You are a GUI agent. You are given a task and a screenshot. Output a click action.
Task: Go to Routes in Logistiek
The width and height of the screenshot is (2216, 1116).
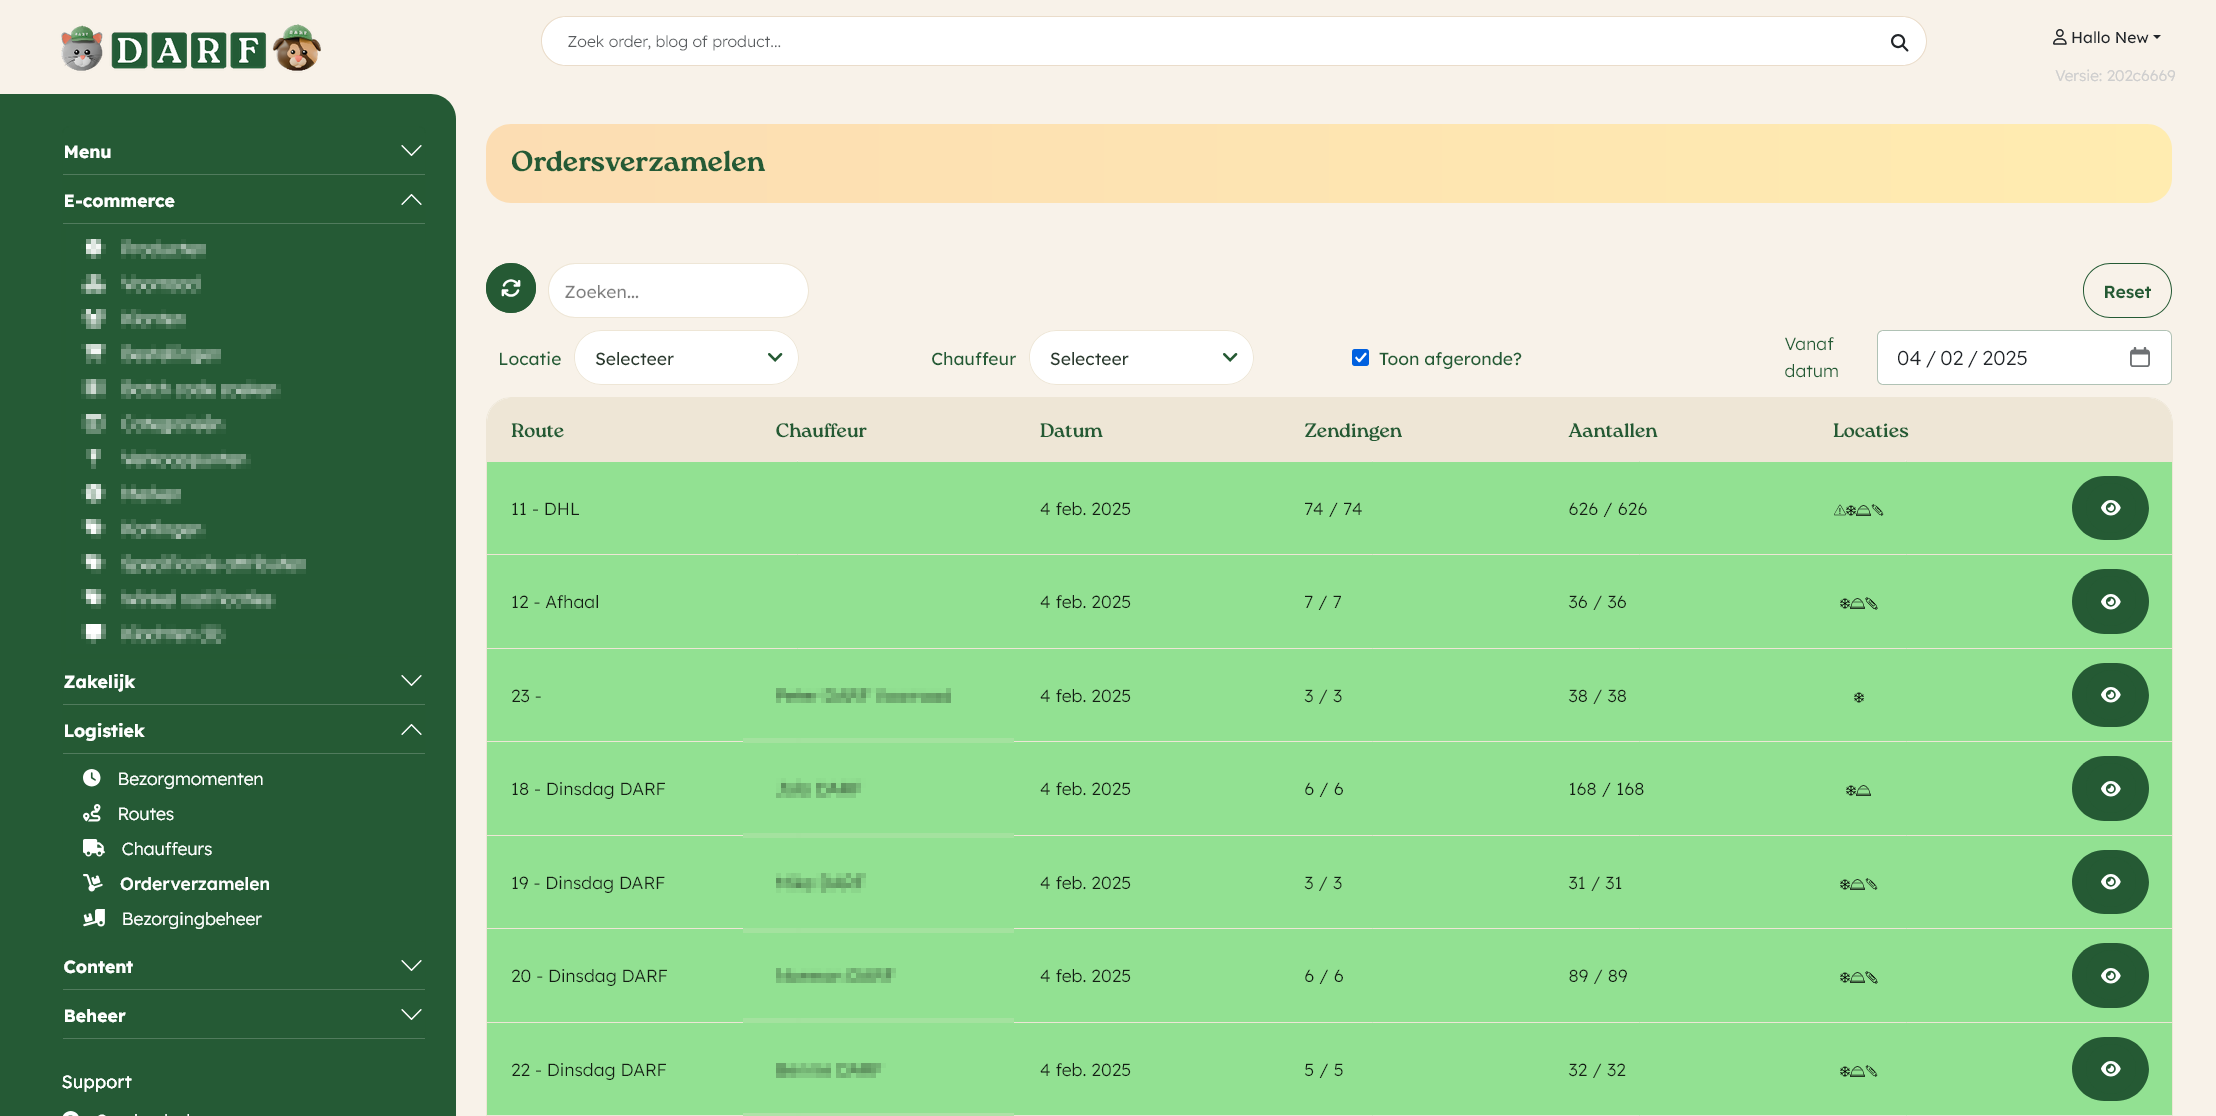[x=146, y=813]
